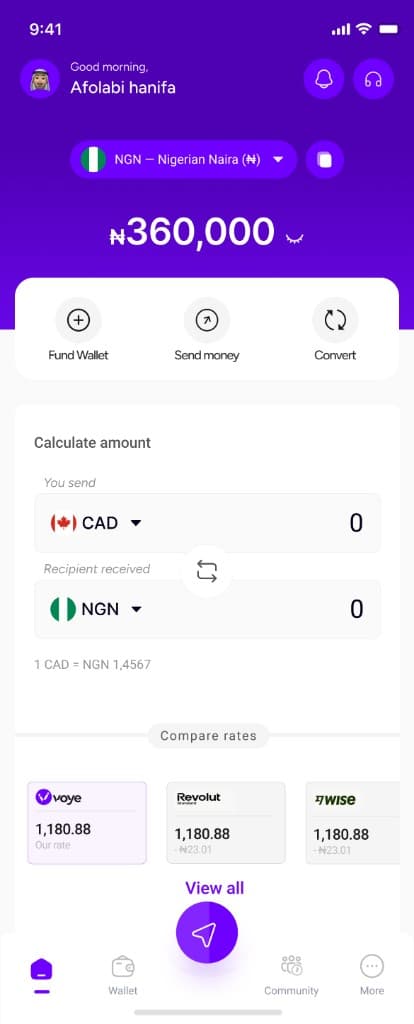Open notifications bell icon

pos(324,79)
